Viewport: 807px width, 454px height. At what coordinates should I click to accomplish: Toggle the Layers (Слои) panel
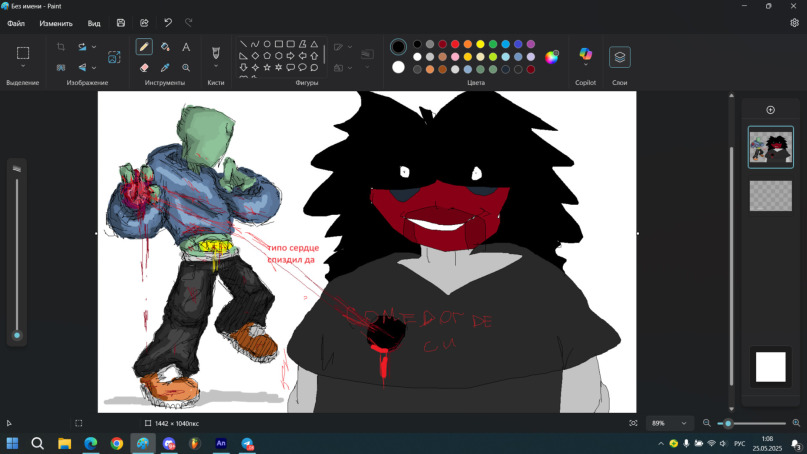tap(620, 57)
